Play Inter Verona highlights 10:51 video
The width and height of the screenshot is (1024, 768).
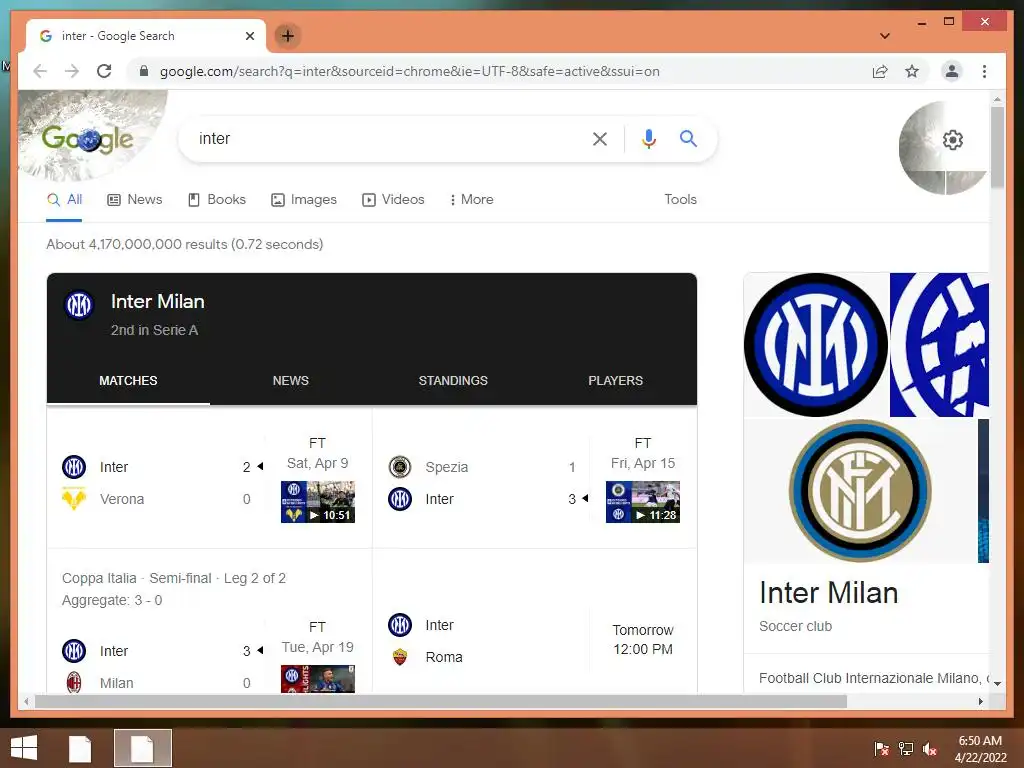point(317,502)
